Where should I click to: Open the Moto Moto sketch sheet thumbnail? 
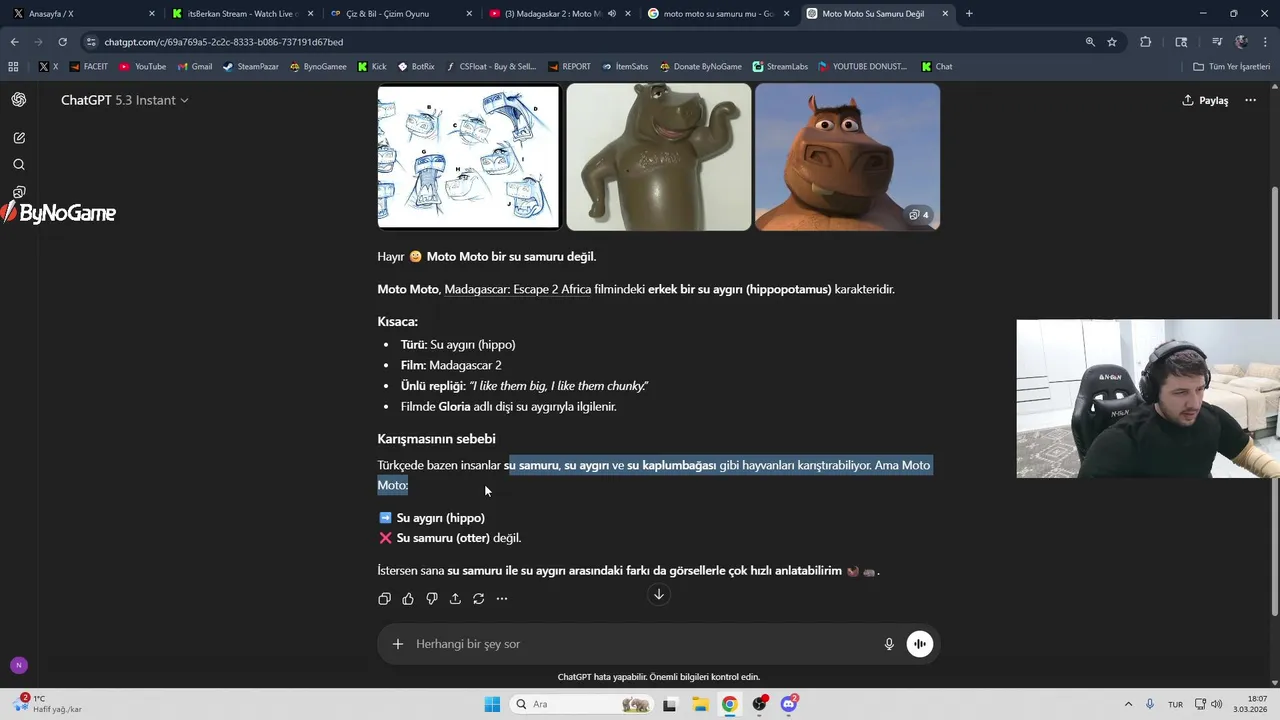click(468, 157)
